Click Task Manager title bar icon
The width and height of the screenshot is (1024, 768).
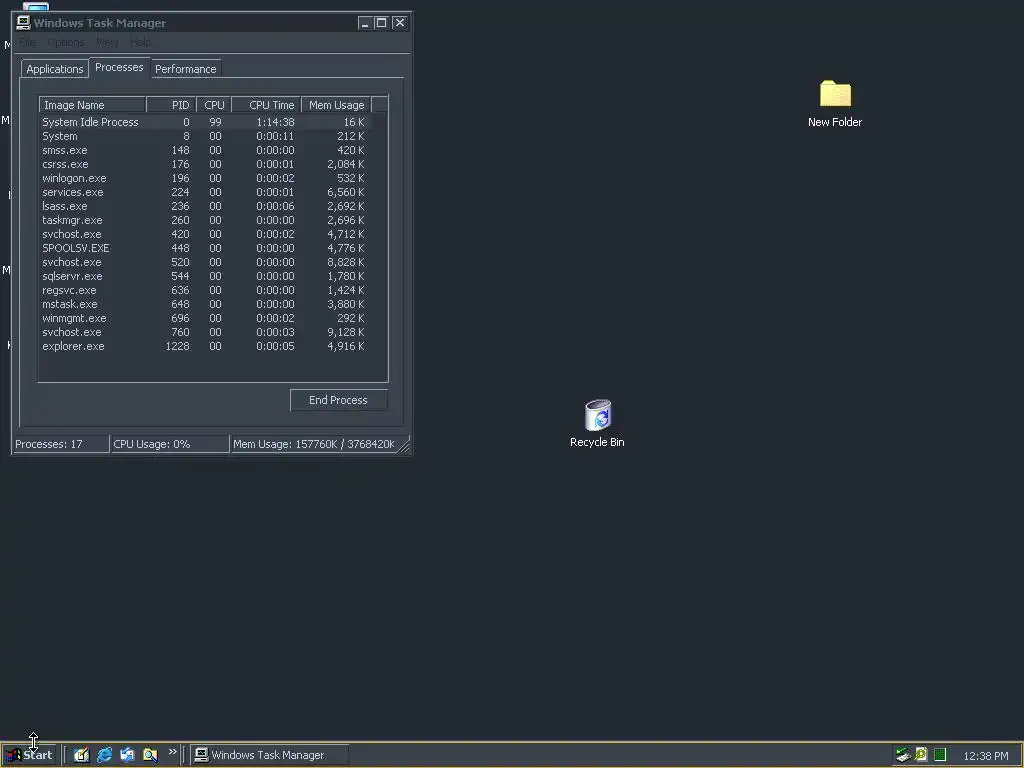[x=23, y=23]
